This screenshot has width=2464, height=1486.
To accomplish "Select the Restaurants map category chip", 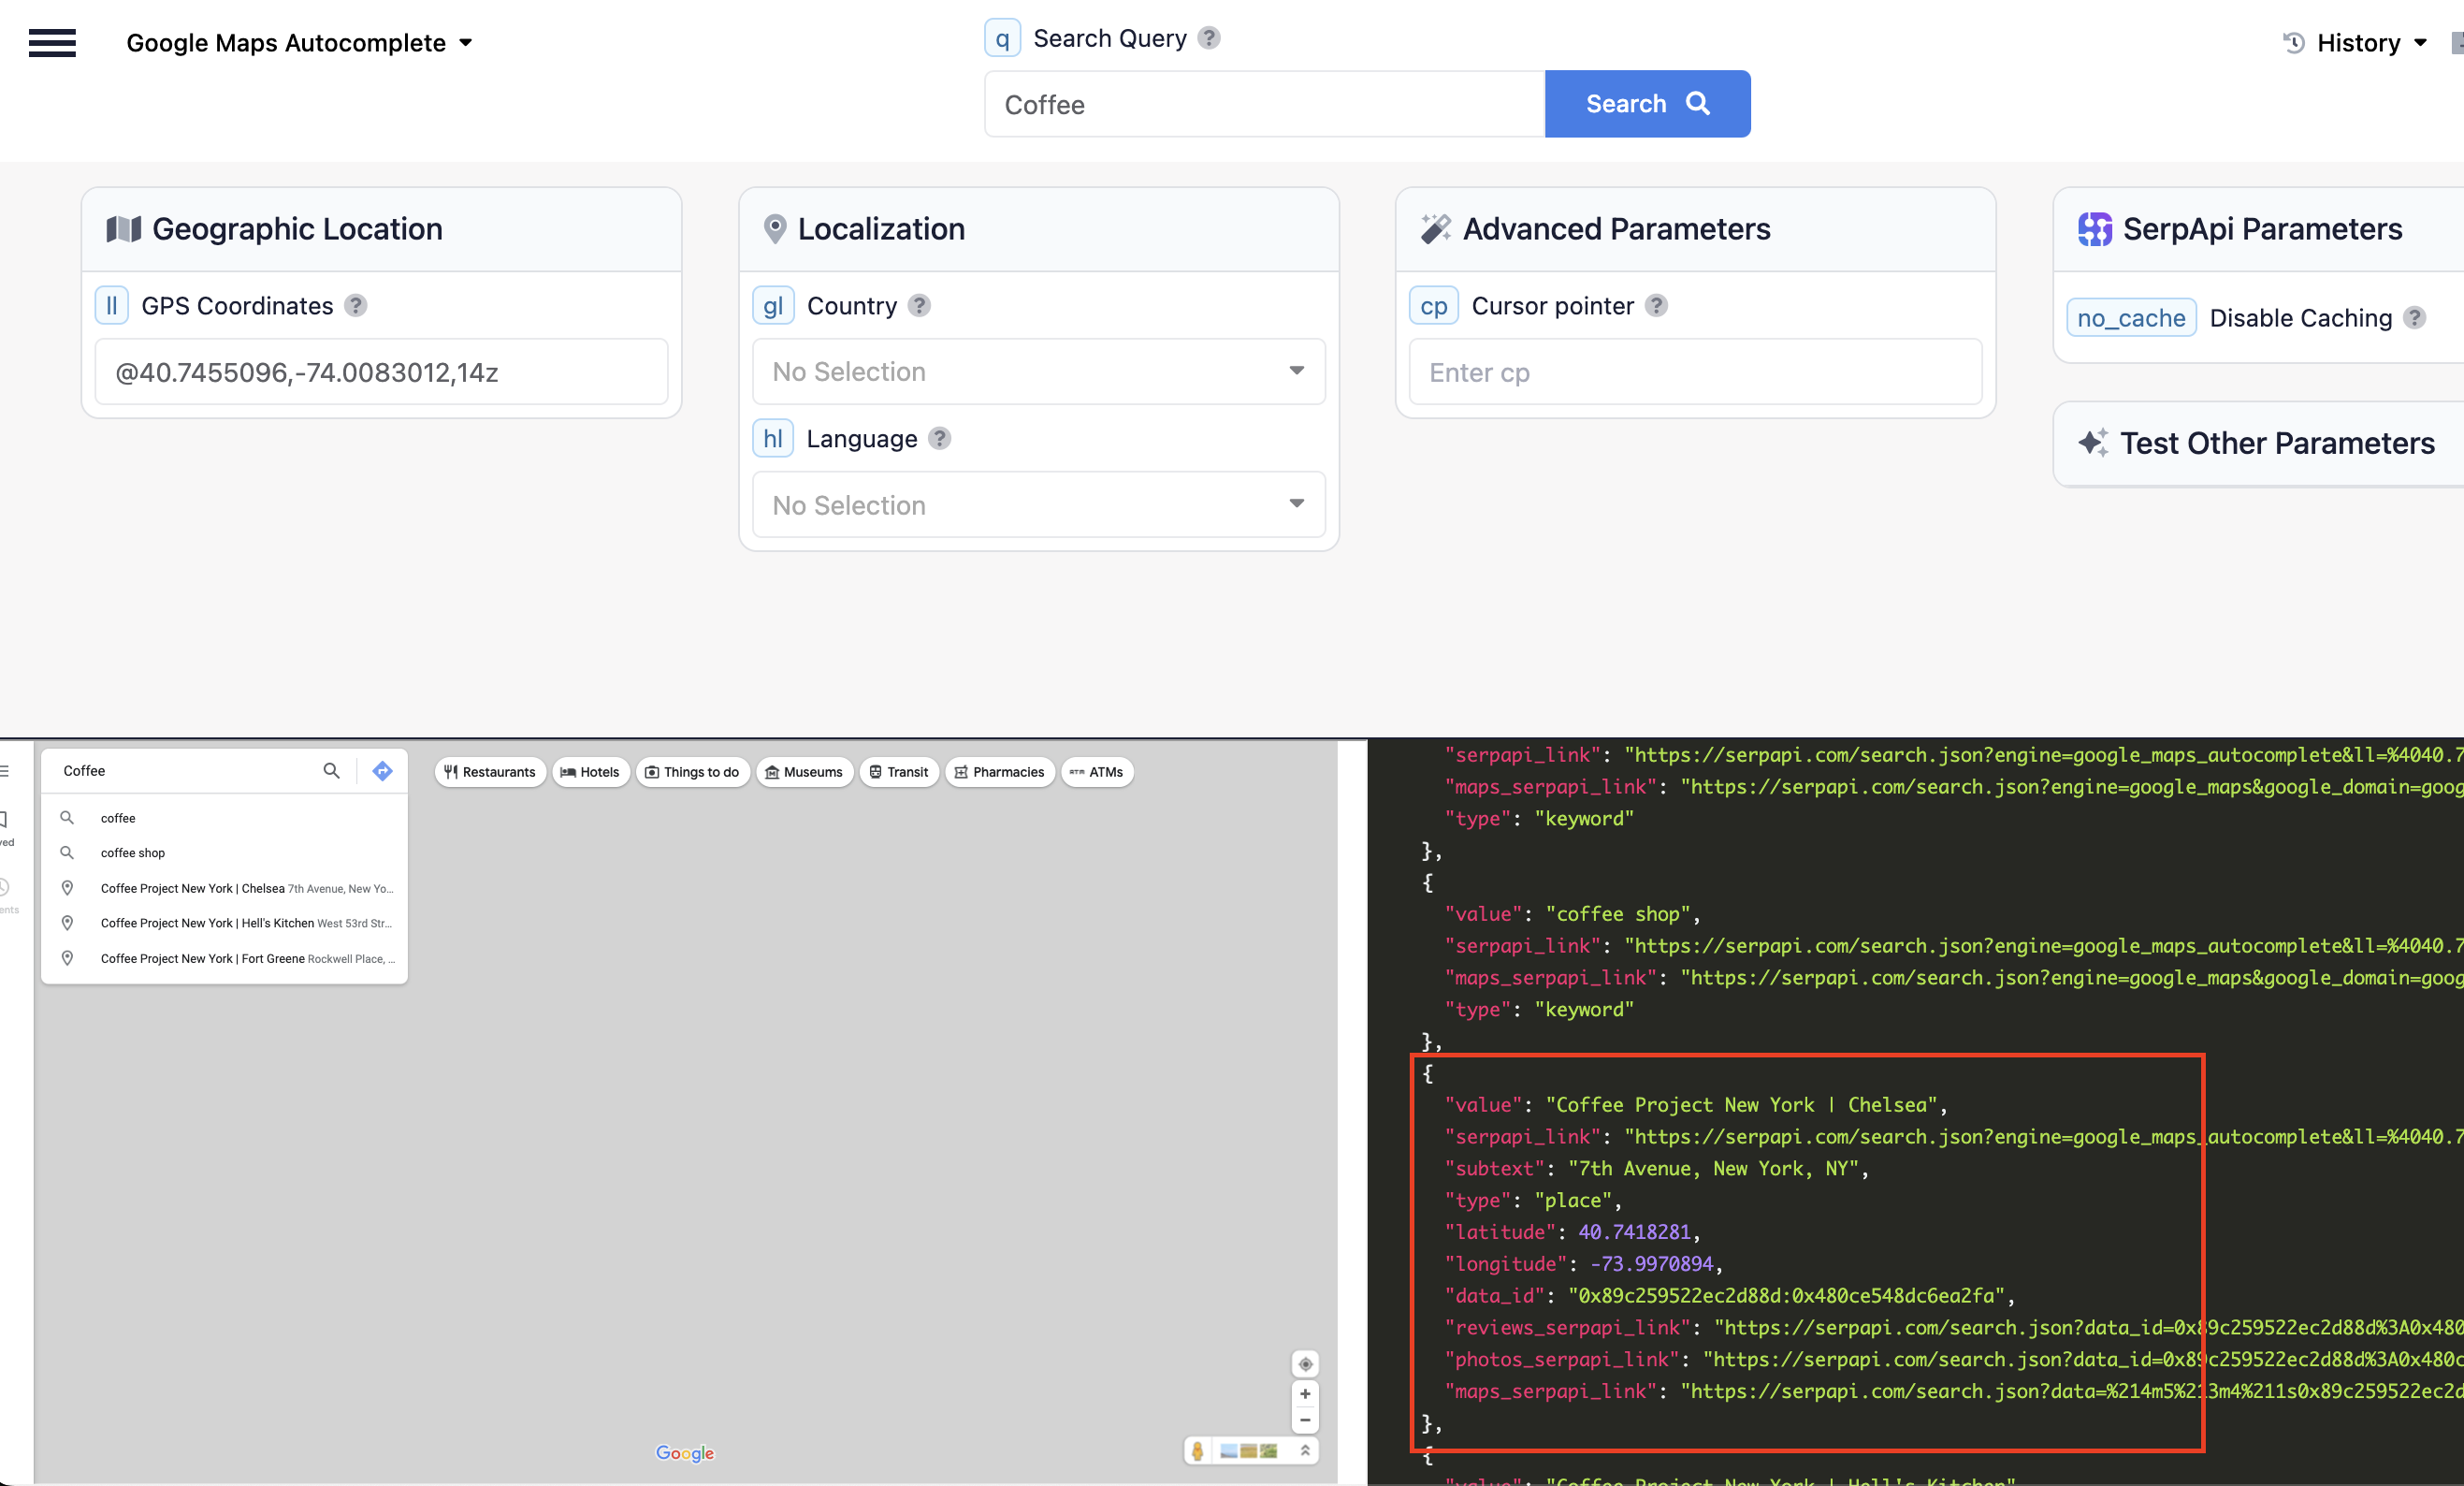I will click(x=490, y=772).
